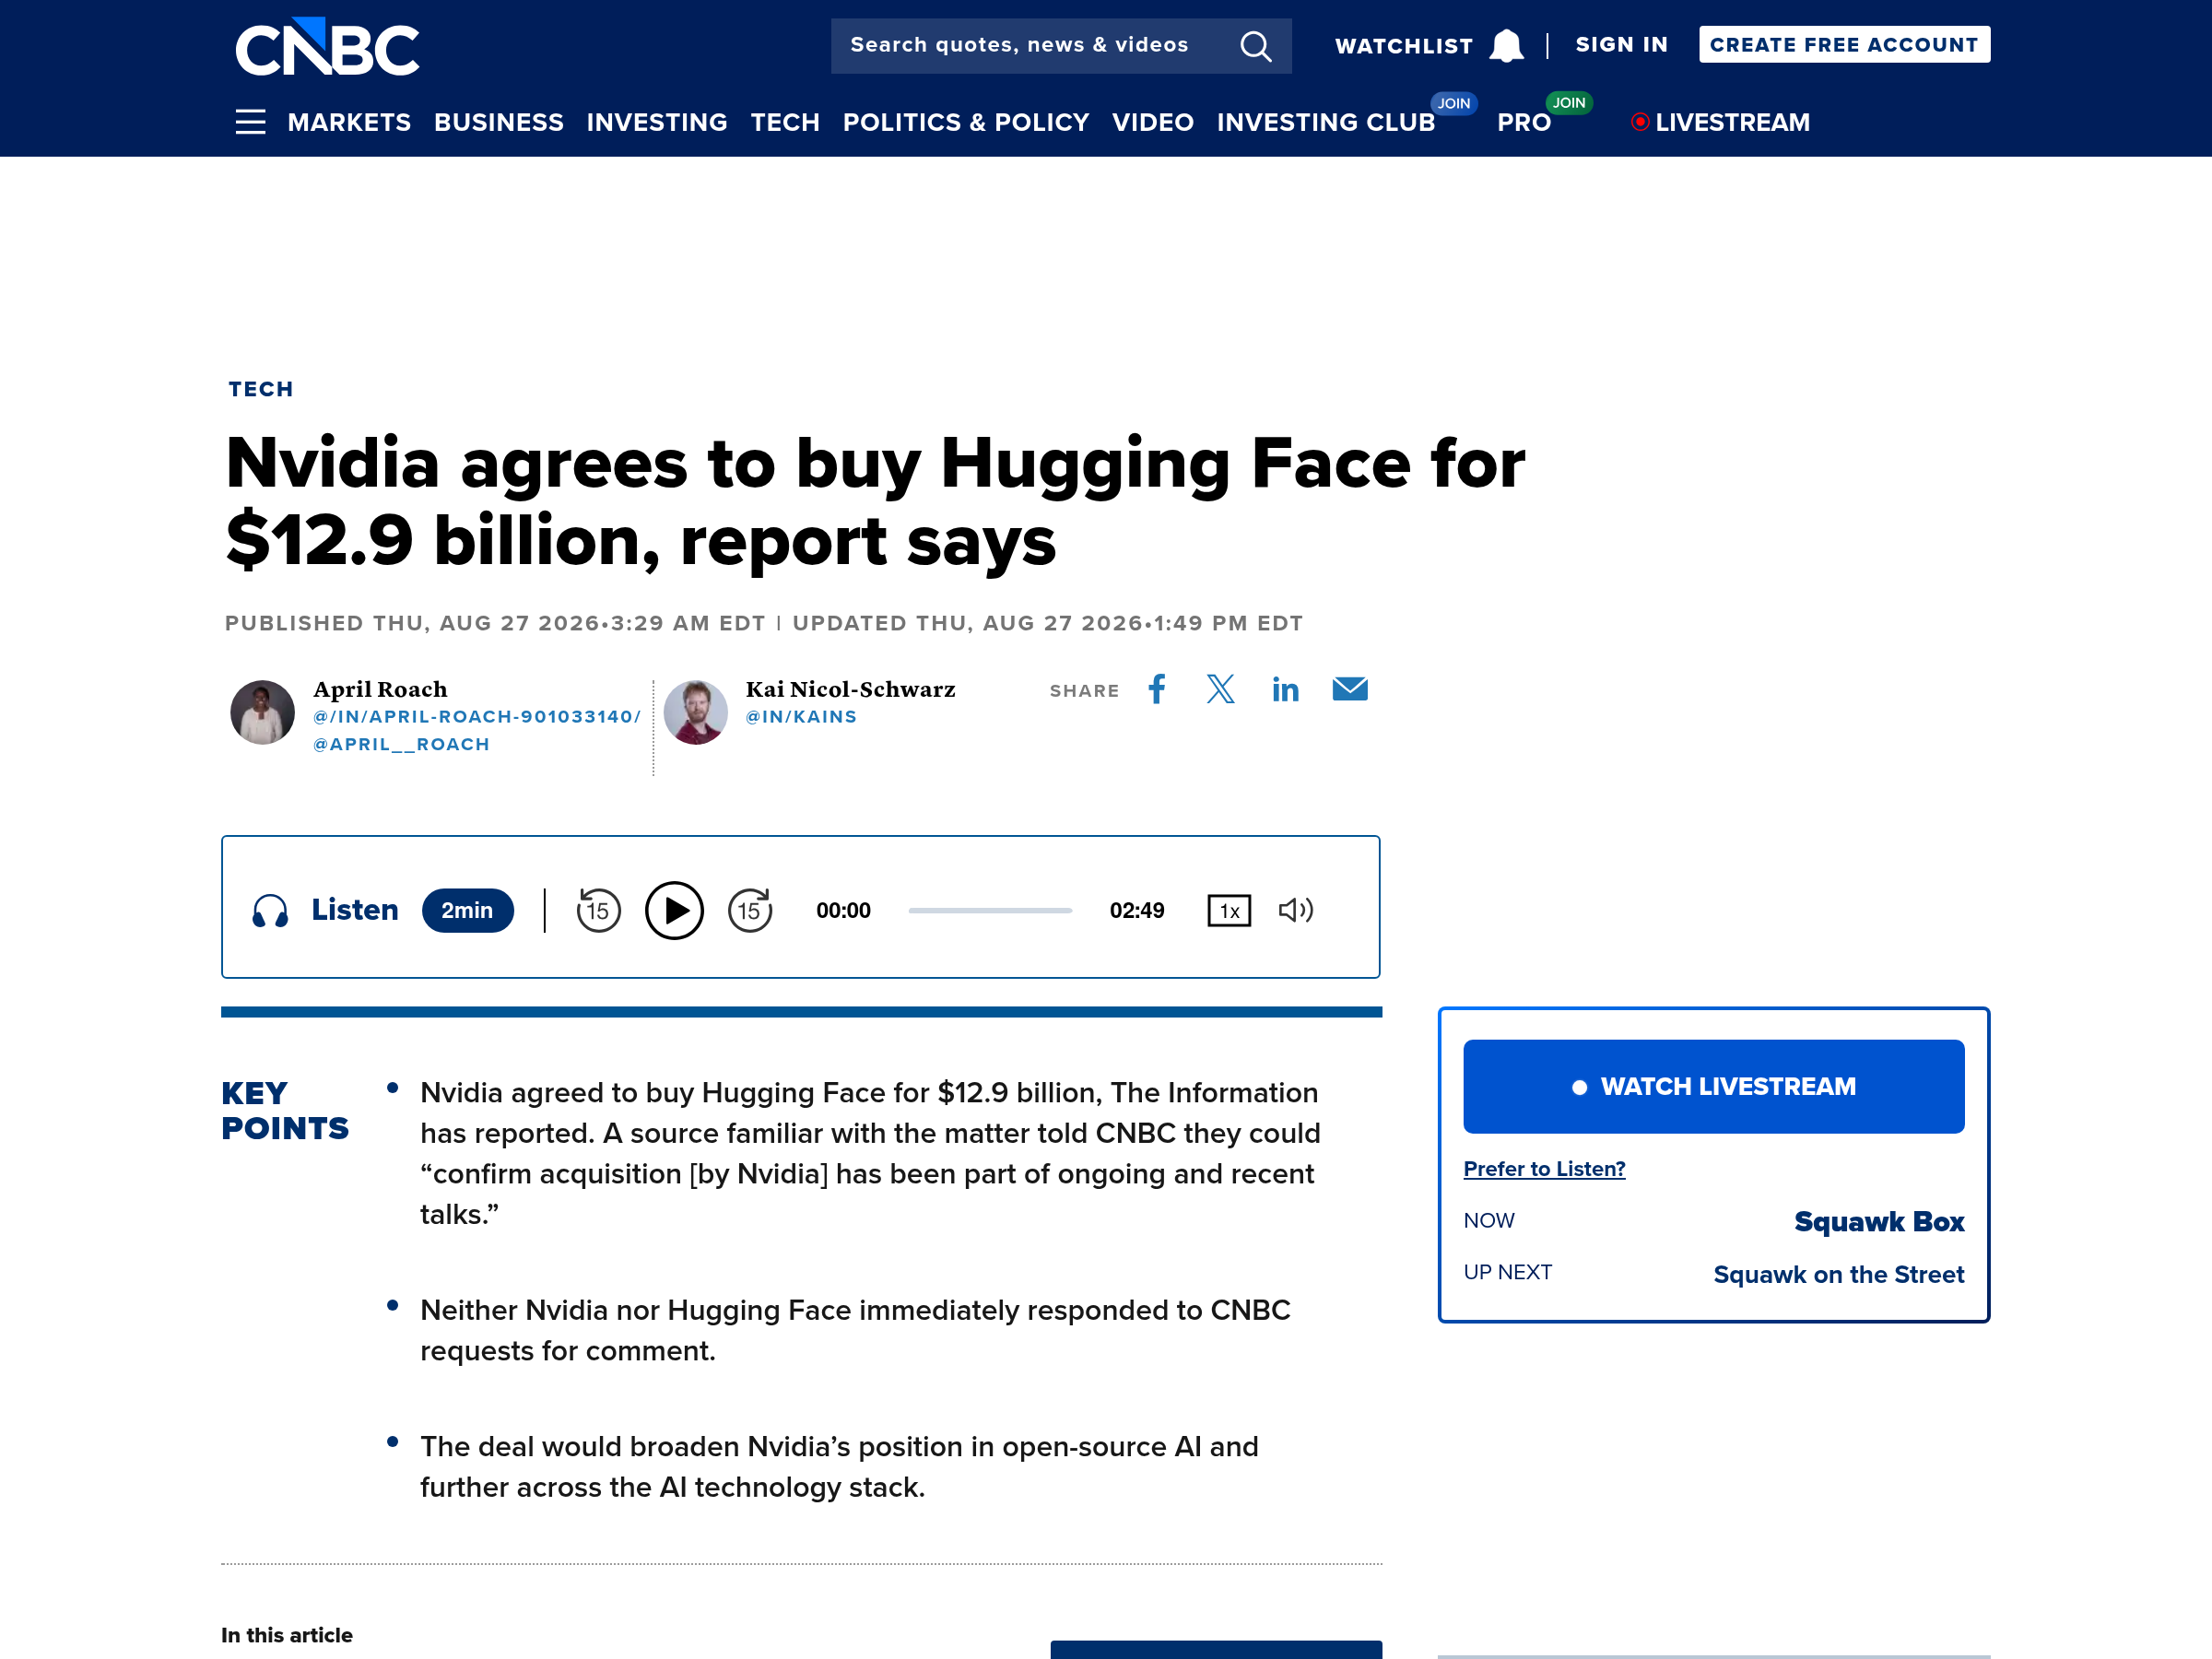Screen dimensions: 2212x1659
Task: Click the audio progress bar
Action: pos(990,911)
